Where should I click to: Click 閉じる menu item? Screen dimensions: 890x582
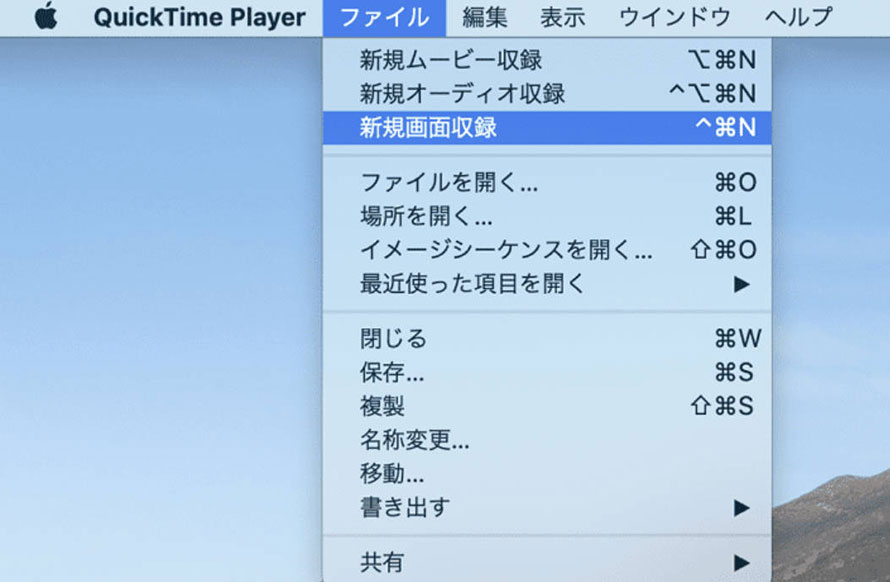(547, 338)
